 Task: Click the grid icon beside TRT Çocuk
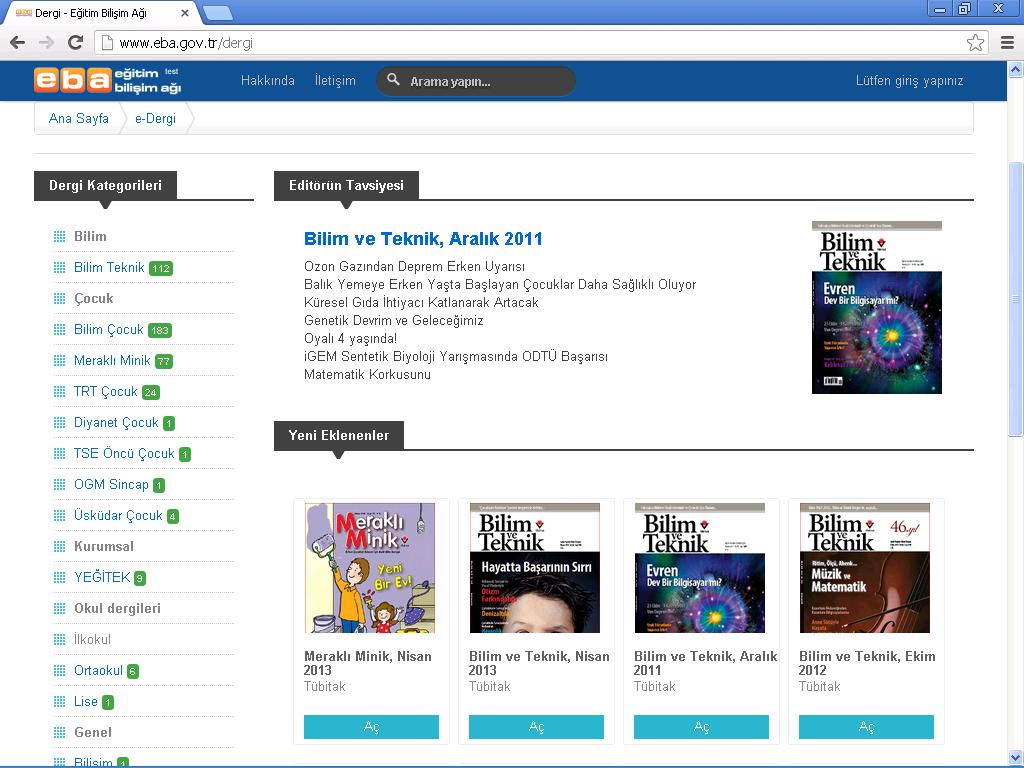(x=59, y=391)
